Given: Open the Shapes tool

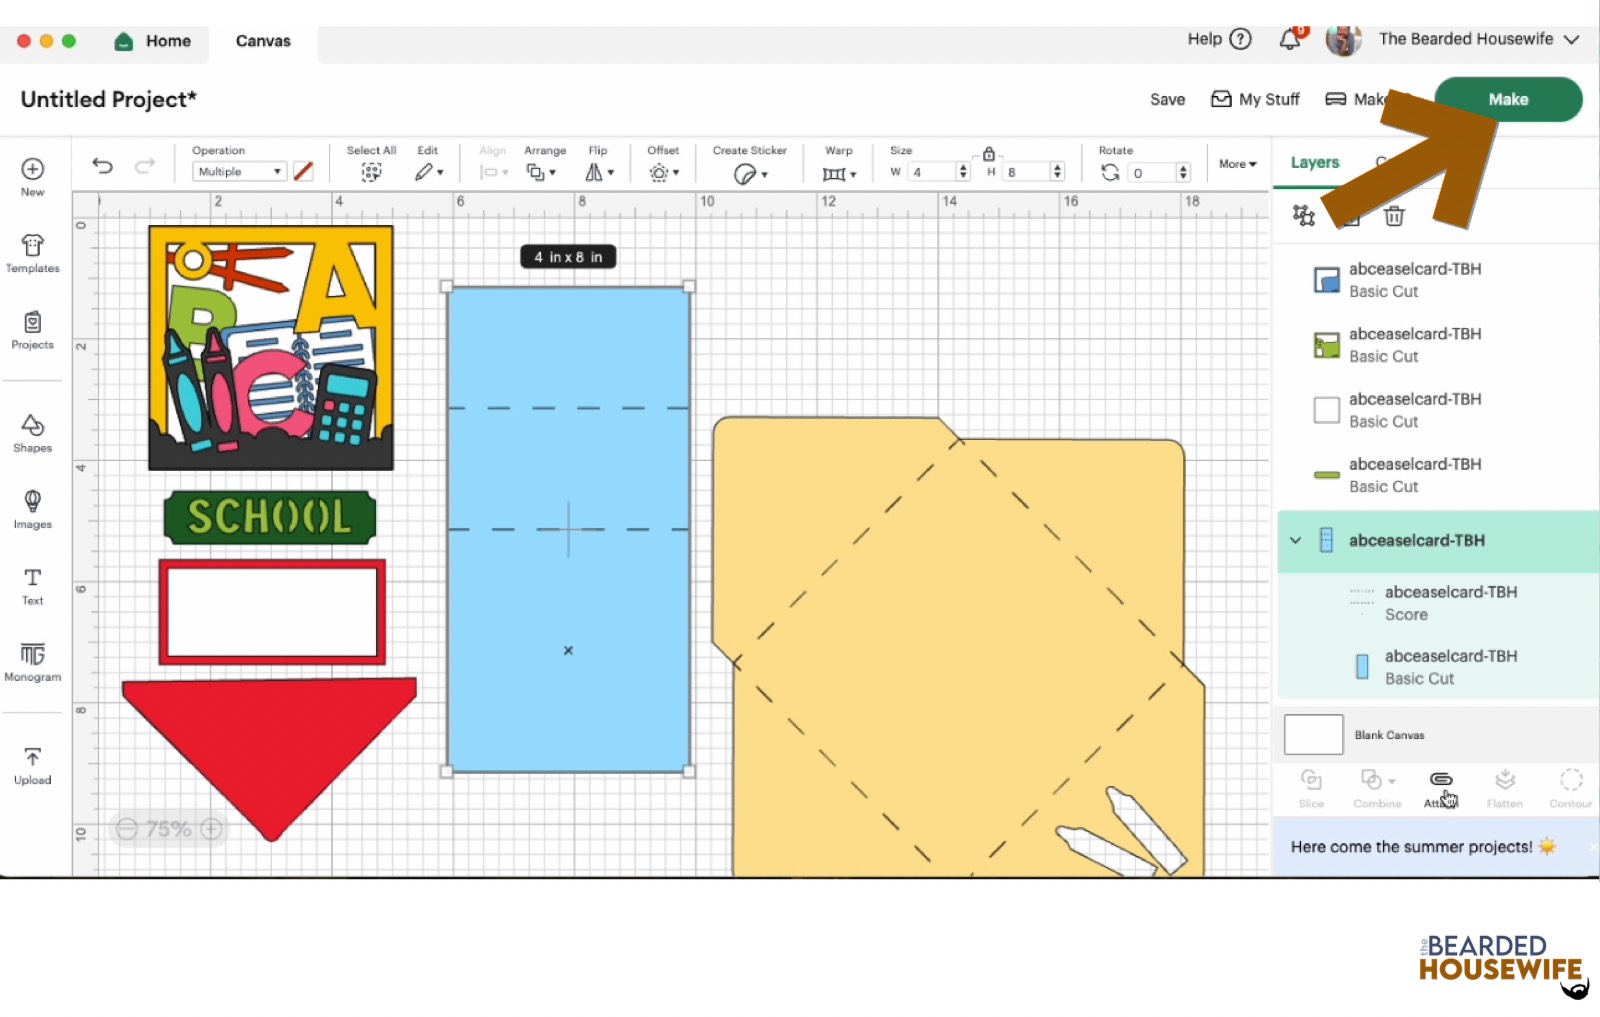Looking at the screenshot, I should click(32, 432).
